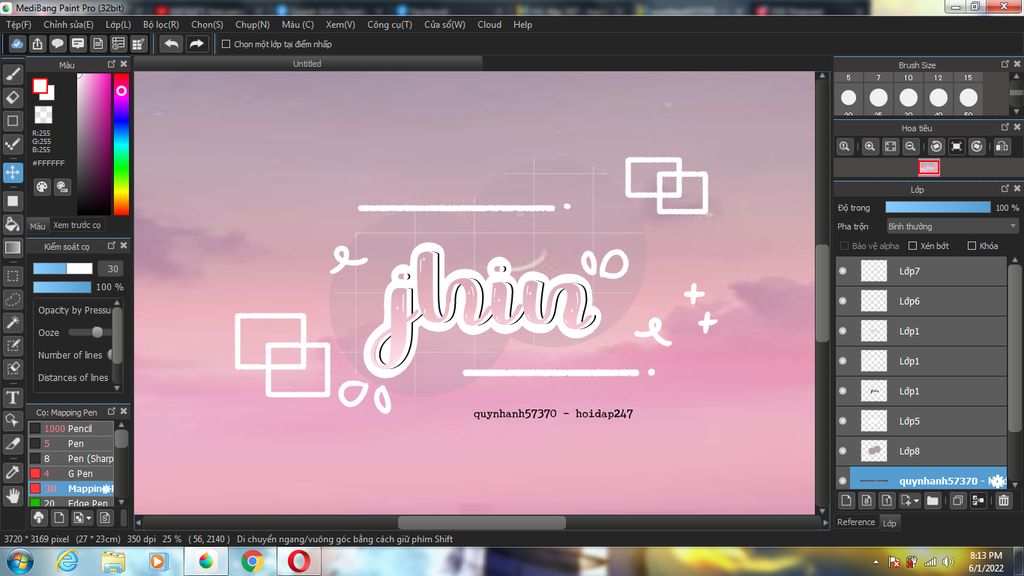Screen dimensions: 1024x576
Task: Toggle 'Bảo vệ alpha' checkbox
Action: click(x=844, y=246)
